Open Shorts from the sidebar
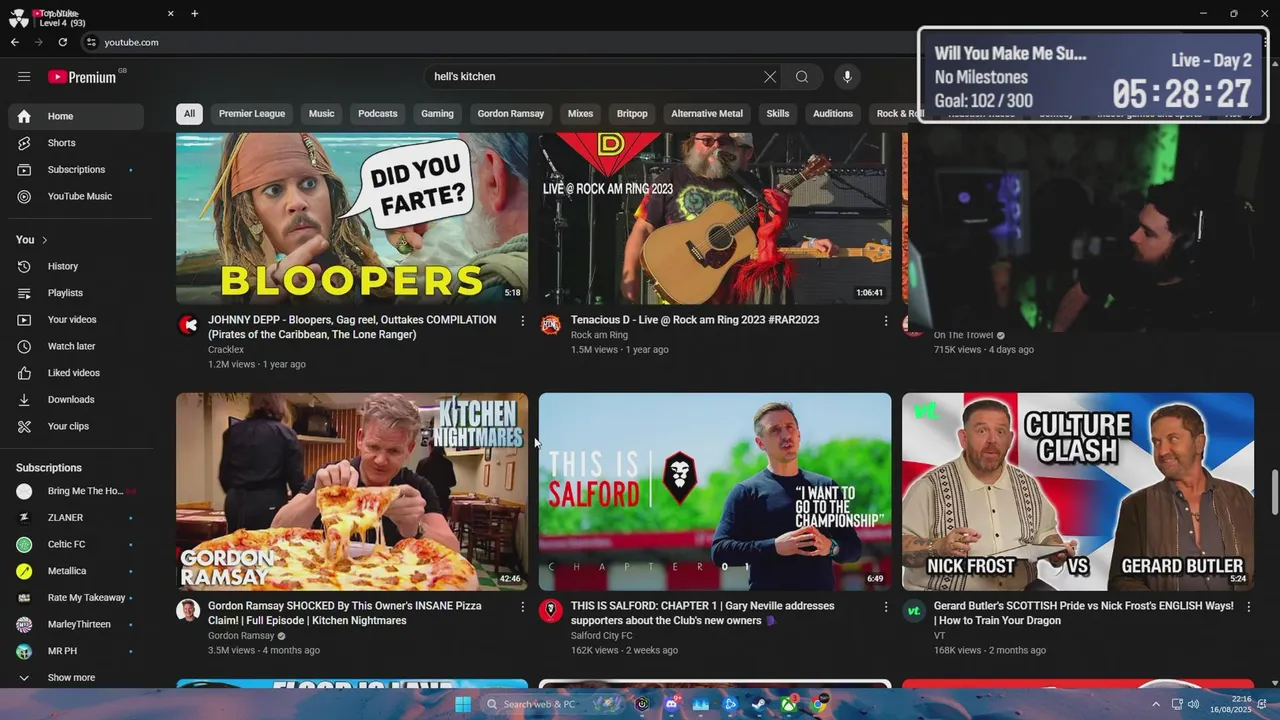 76,143
